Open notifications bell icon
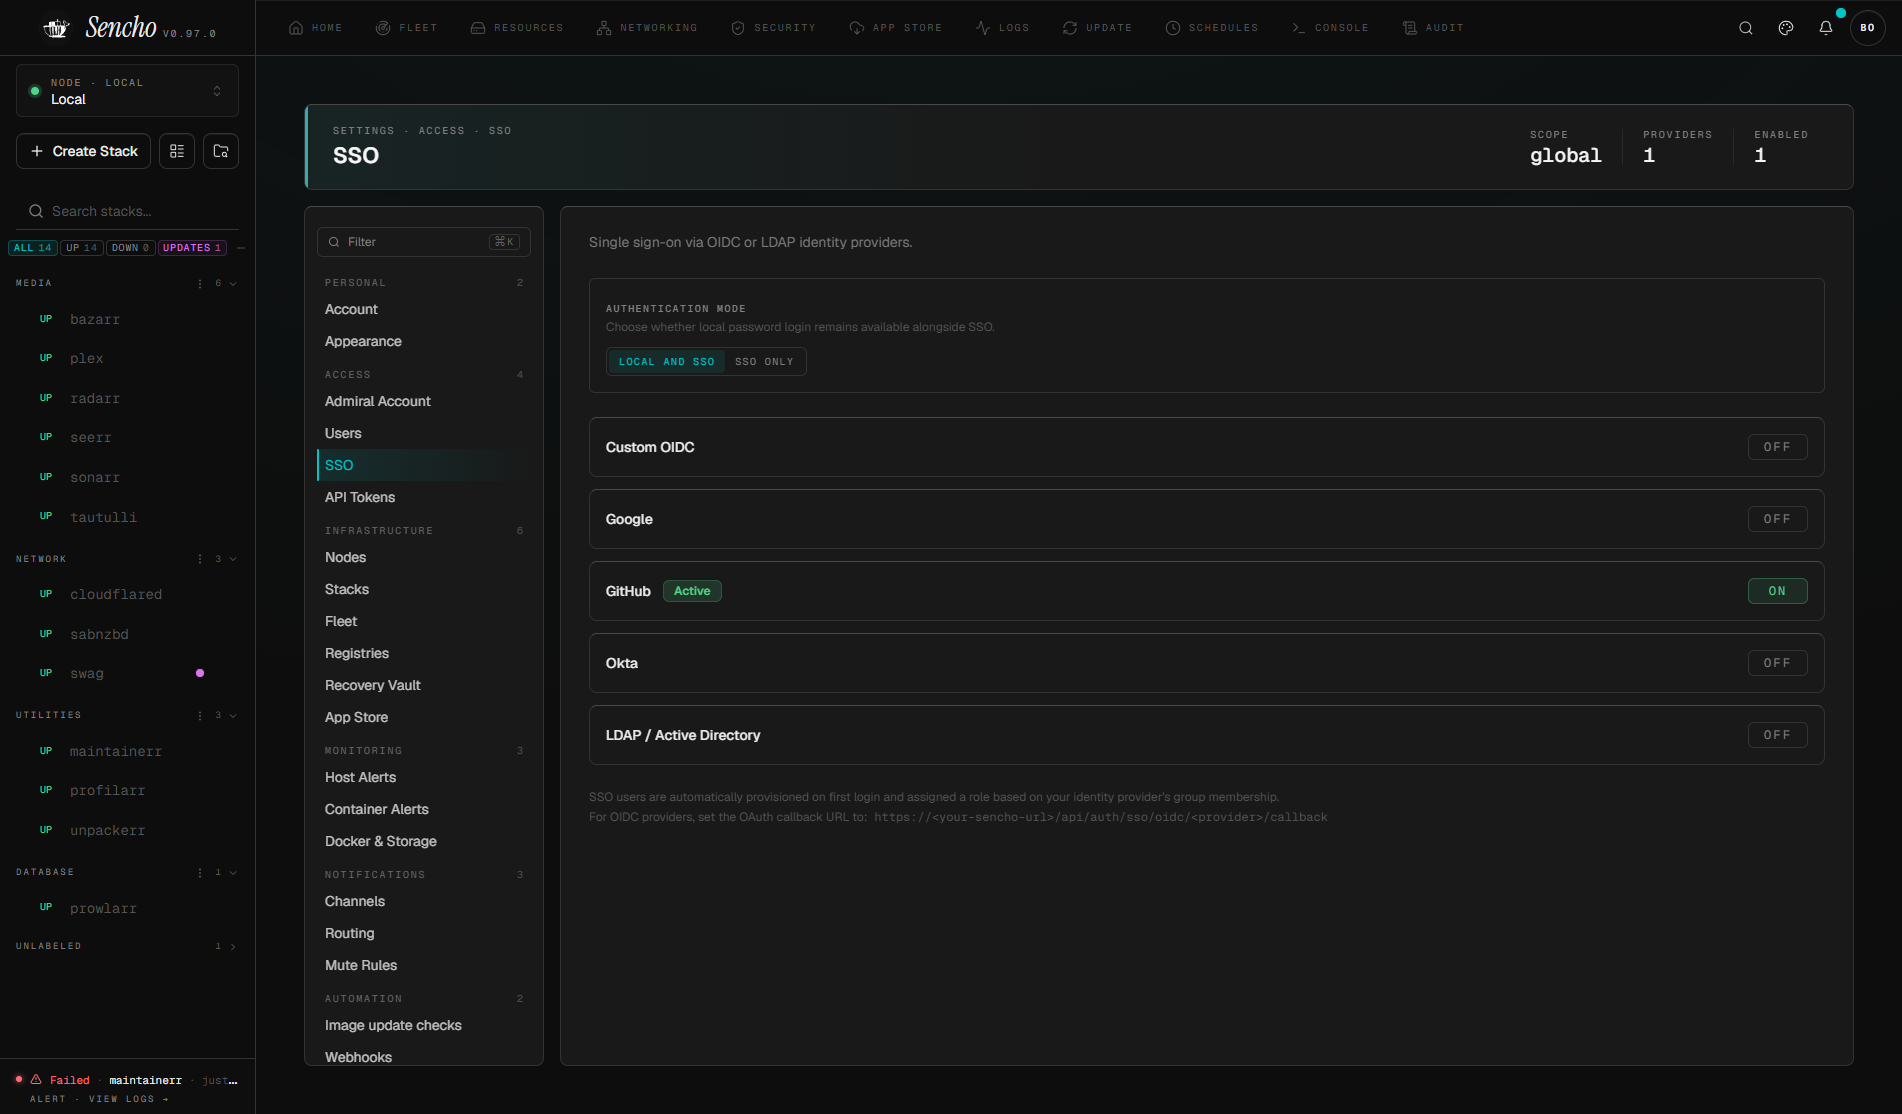The height and width of the screenshot is (1114, 1902). (1826, 28)
